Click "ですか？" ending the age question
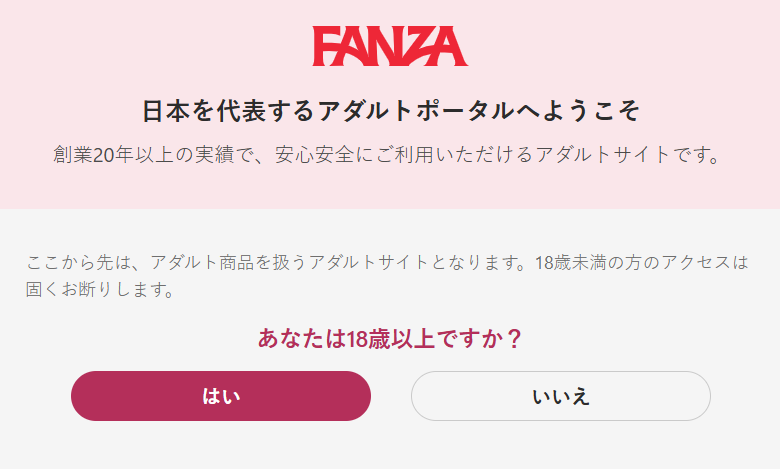 coord(478,339)
